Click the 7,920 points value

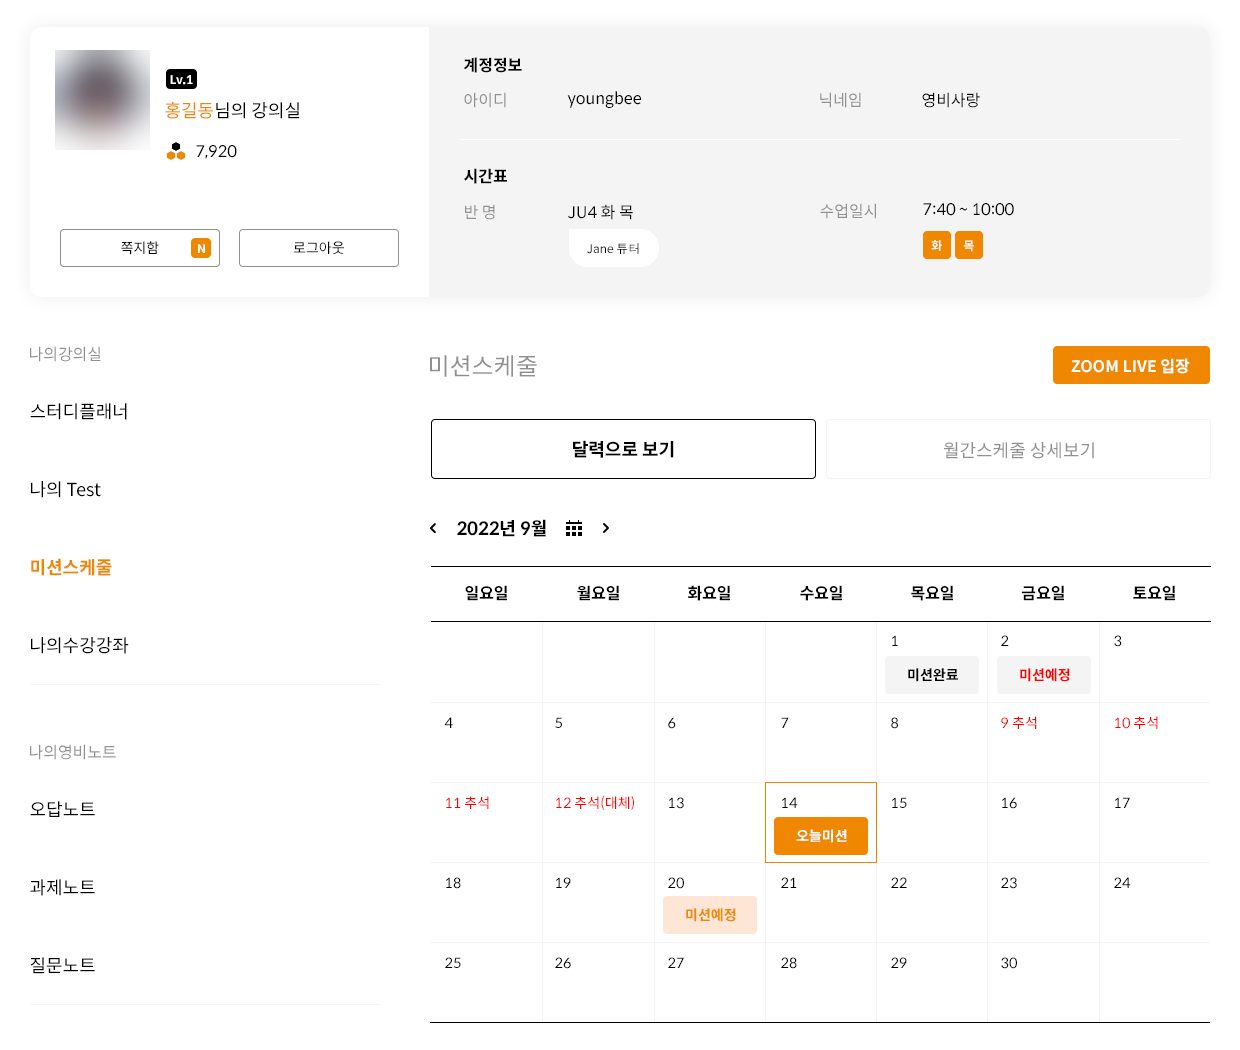(x=216, y=151)
